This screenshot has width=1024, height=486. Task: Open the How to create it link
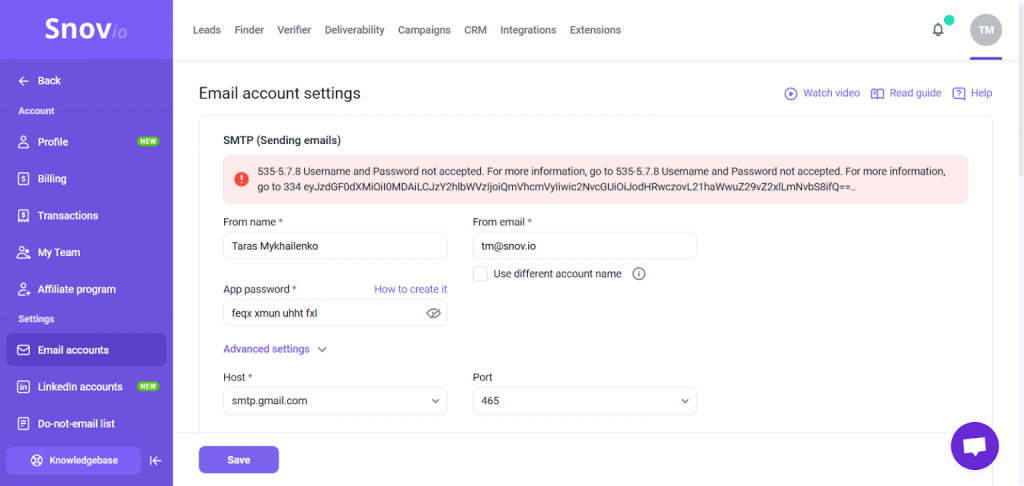(410, 289)
